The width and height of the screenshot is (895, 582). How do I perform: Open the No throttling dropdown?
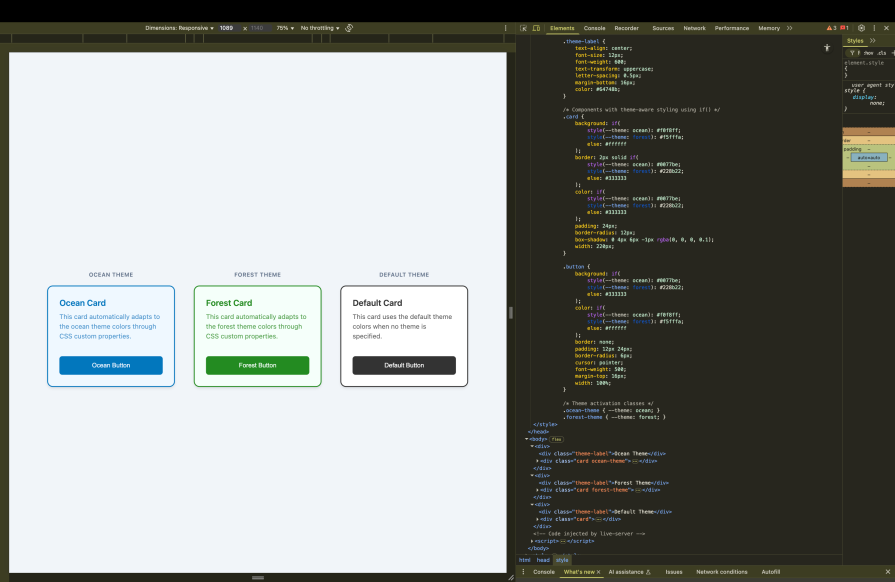(320, 29)
